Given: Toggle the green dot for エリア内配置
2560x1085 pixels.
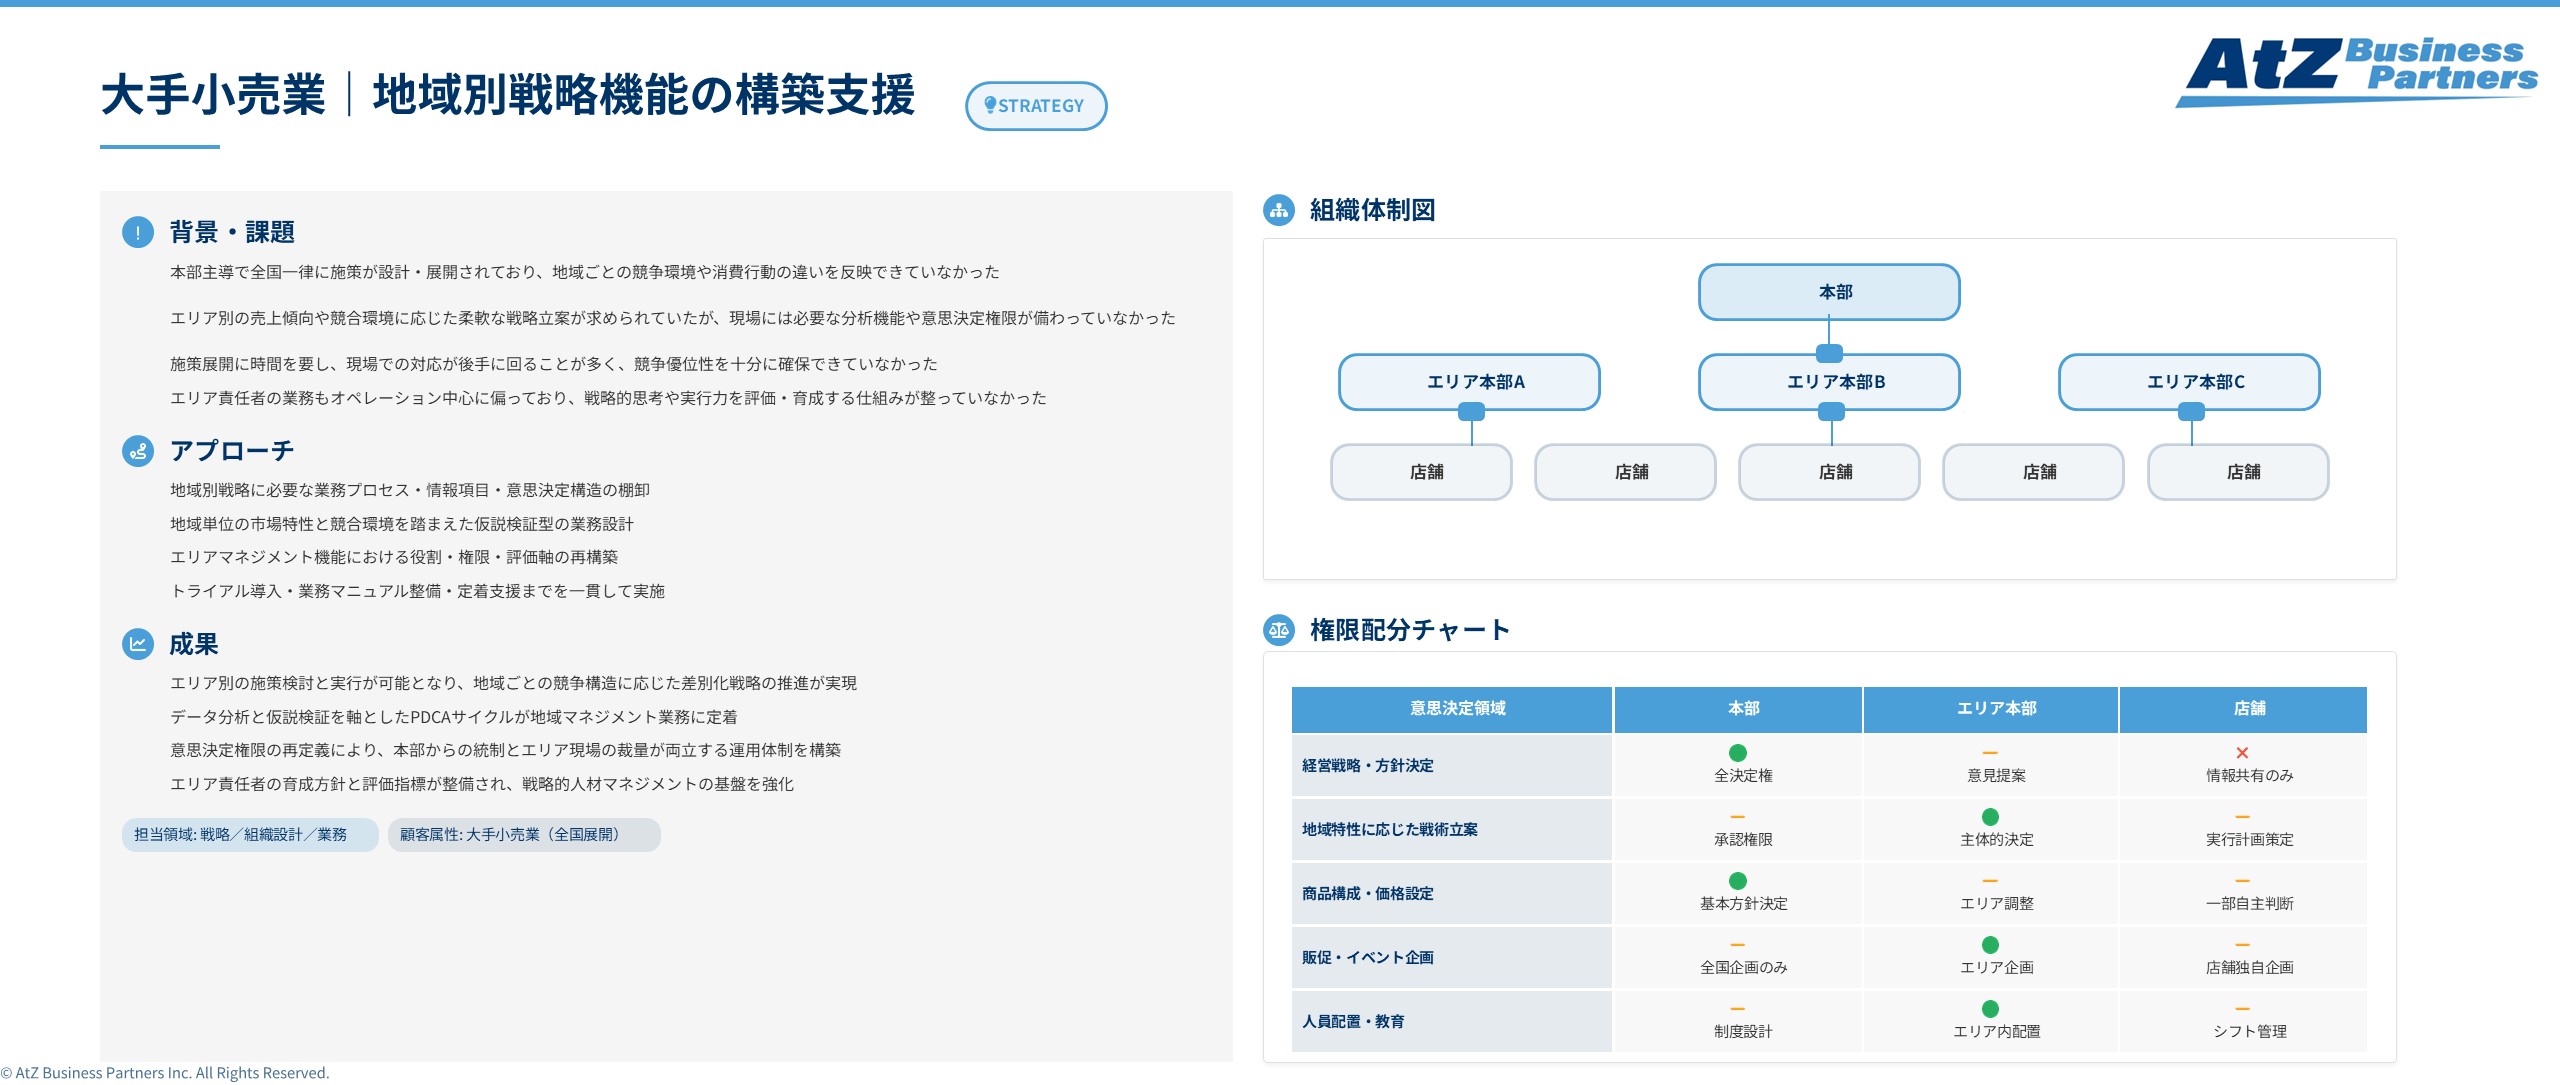Looking at the screenshot, I should pyautogui.click(x=1991, y=1010).
